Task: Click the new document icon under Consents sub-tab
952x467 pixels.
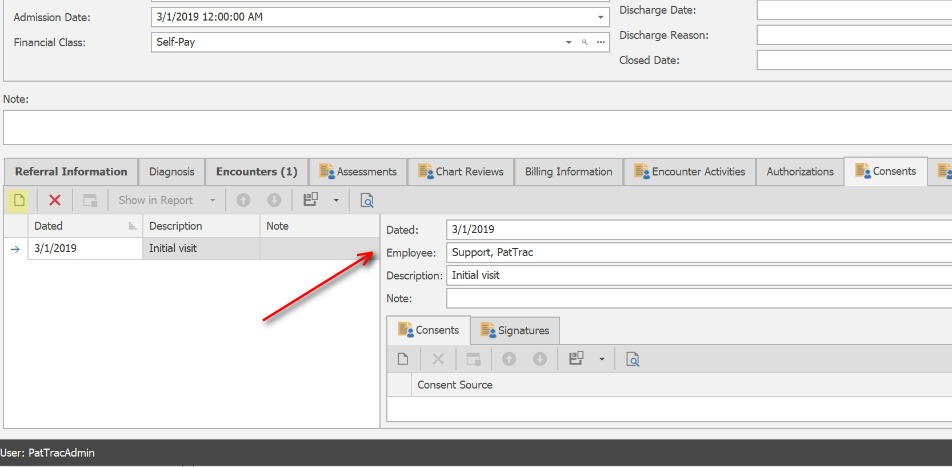Action: click(403, 359)
